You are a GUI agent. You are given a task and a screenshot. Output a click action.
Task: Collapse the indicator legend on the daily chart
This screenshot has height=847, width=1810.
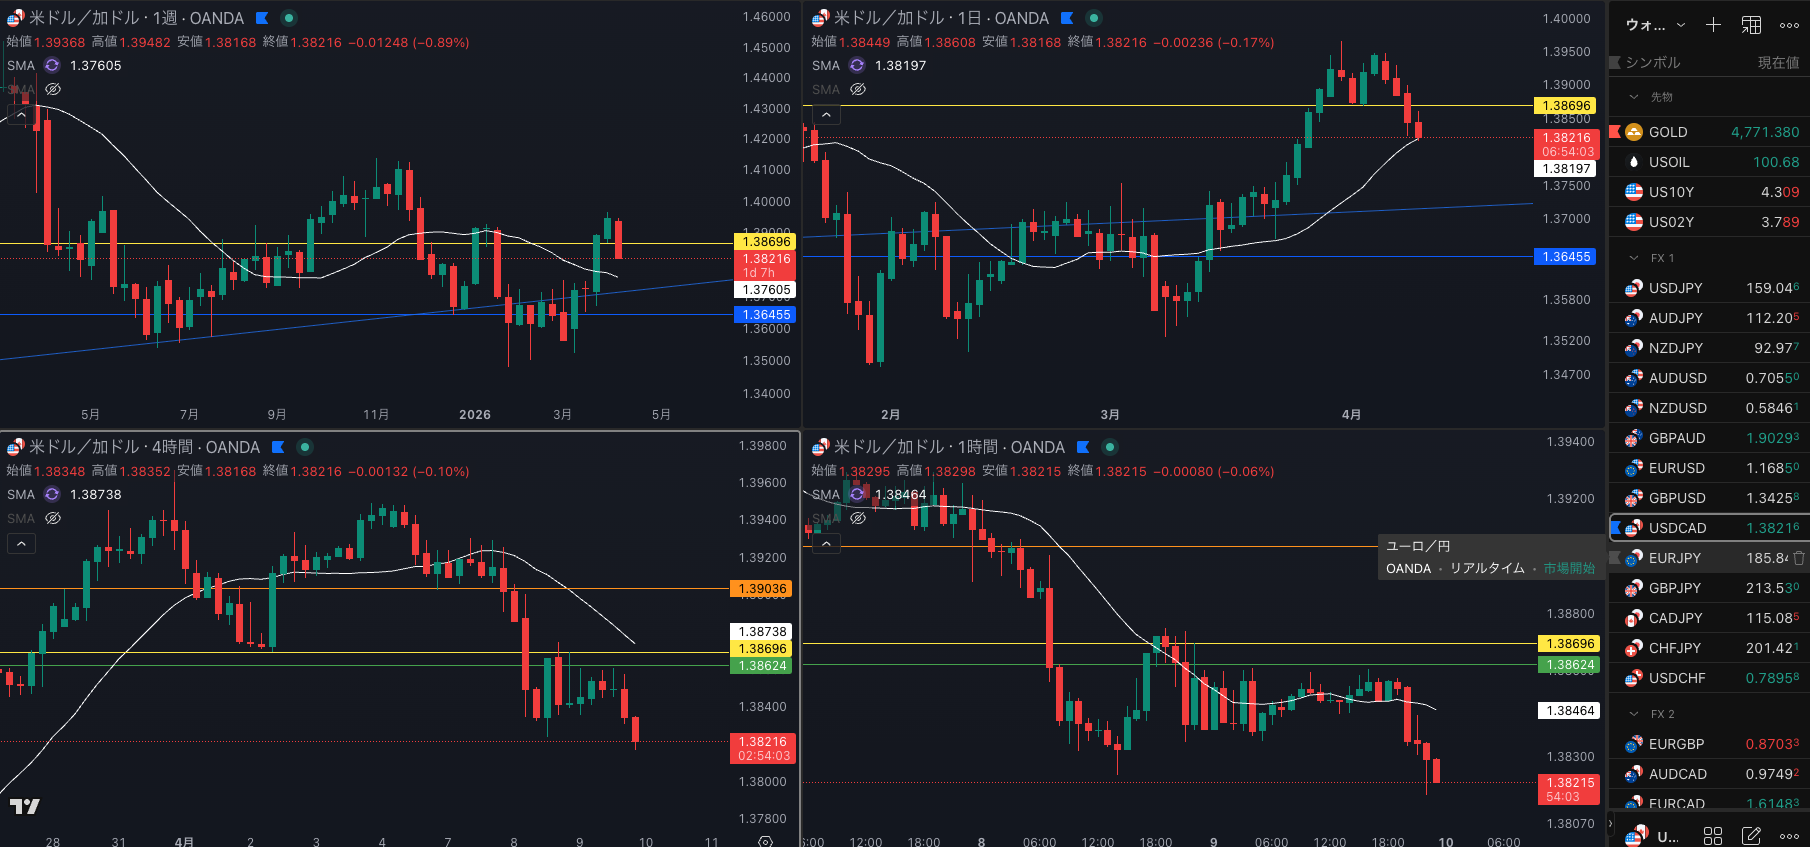point(826,115)
